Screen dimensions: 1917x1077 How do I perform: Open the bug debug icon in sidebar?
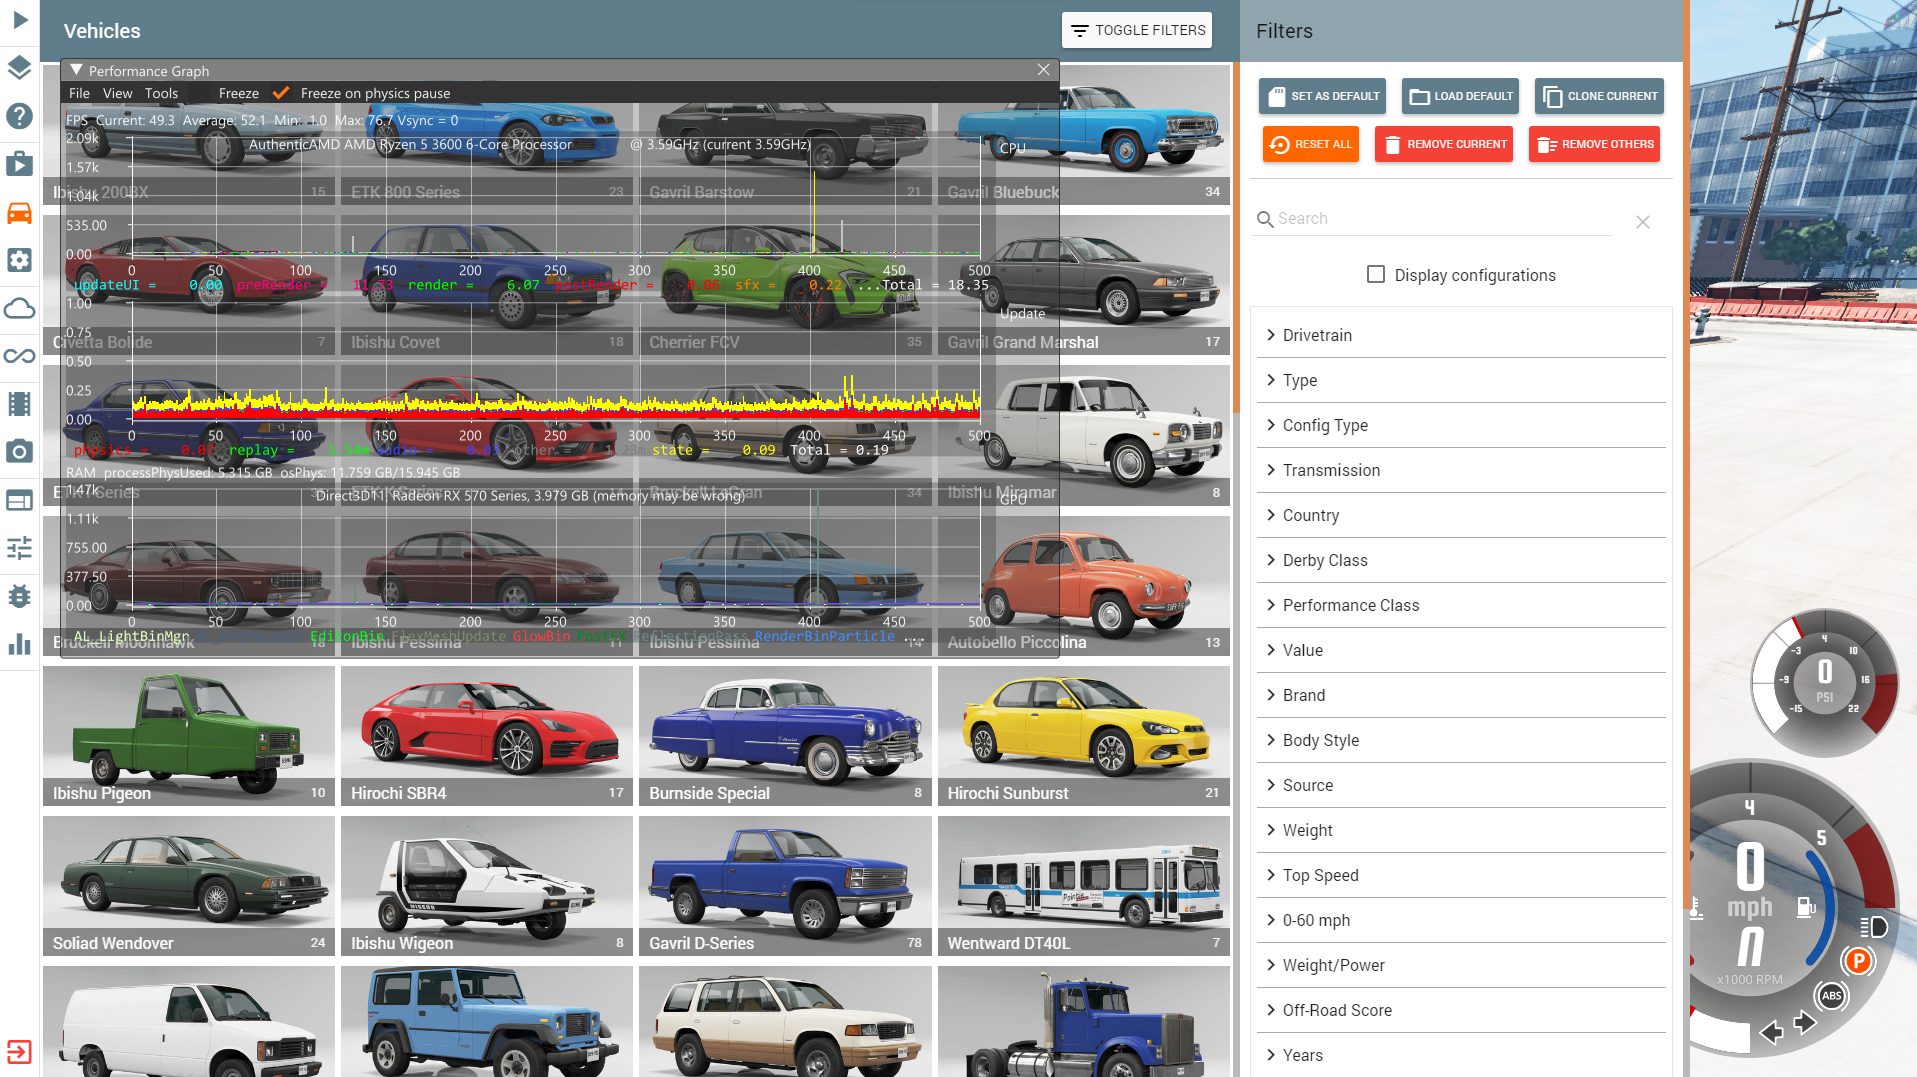point(20,596)
